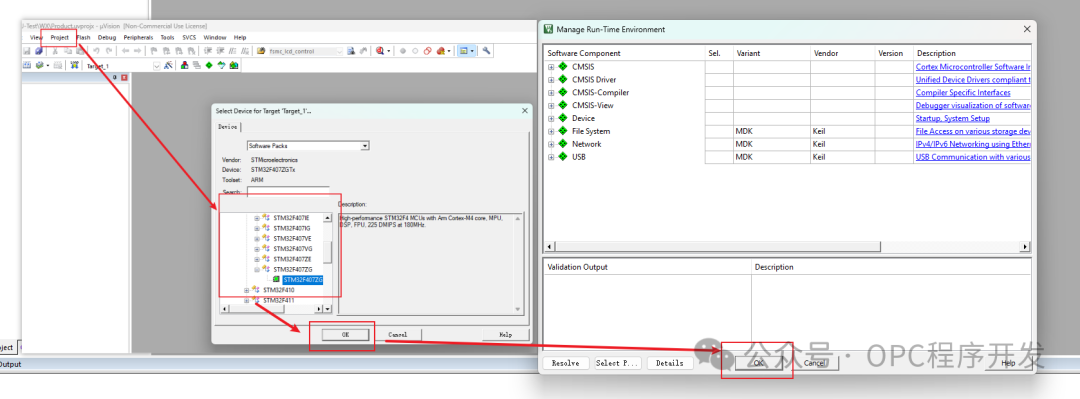The image size is (1080, 399).
Task: Click OK in Select Device dialog
Action: [345, 334]
